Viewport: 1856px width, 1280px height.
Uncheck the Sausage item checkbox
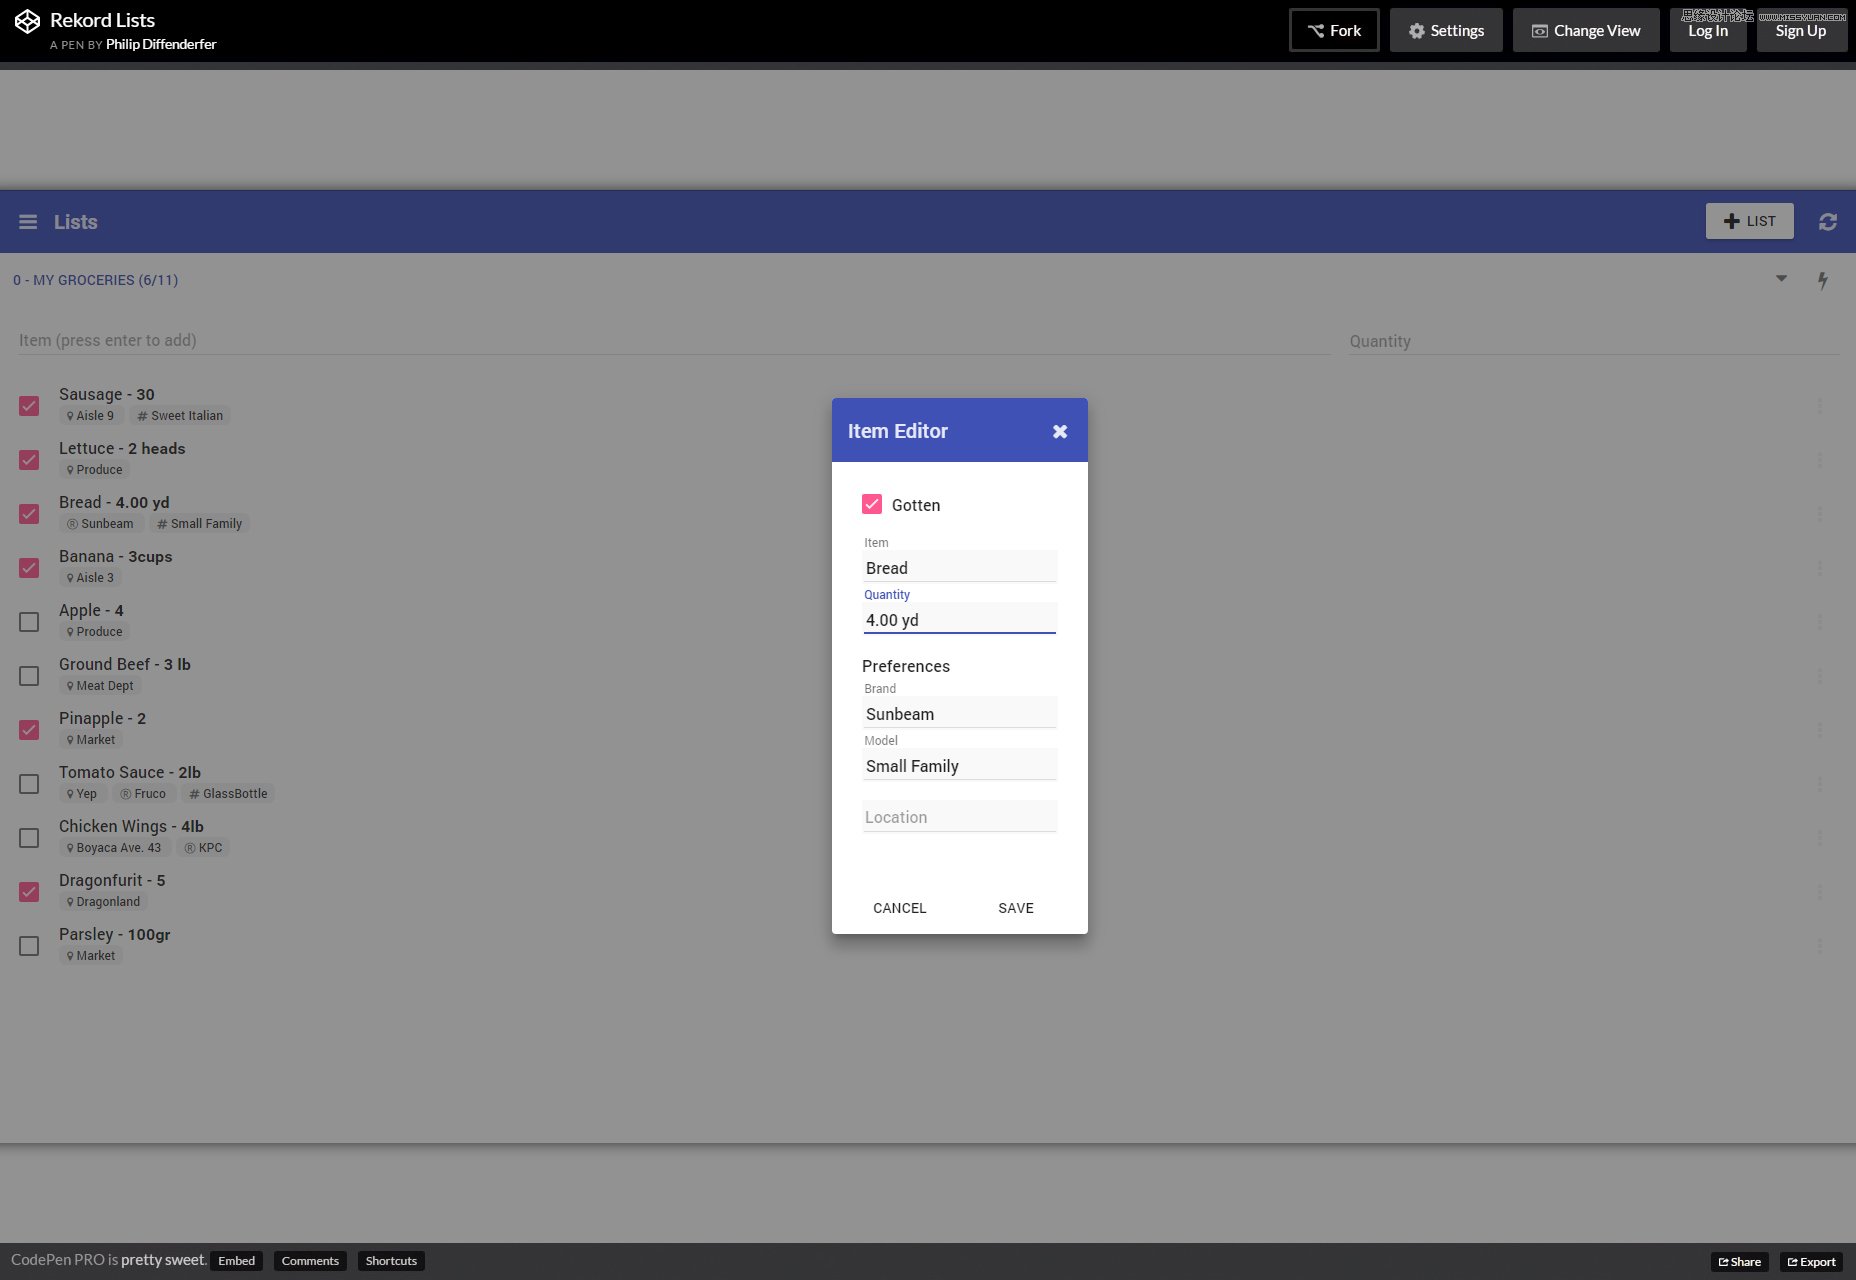coord(29,406)
